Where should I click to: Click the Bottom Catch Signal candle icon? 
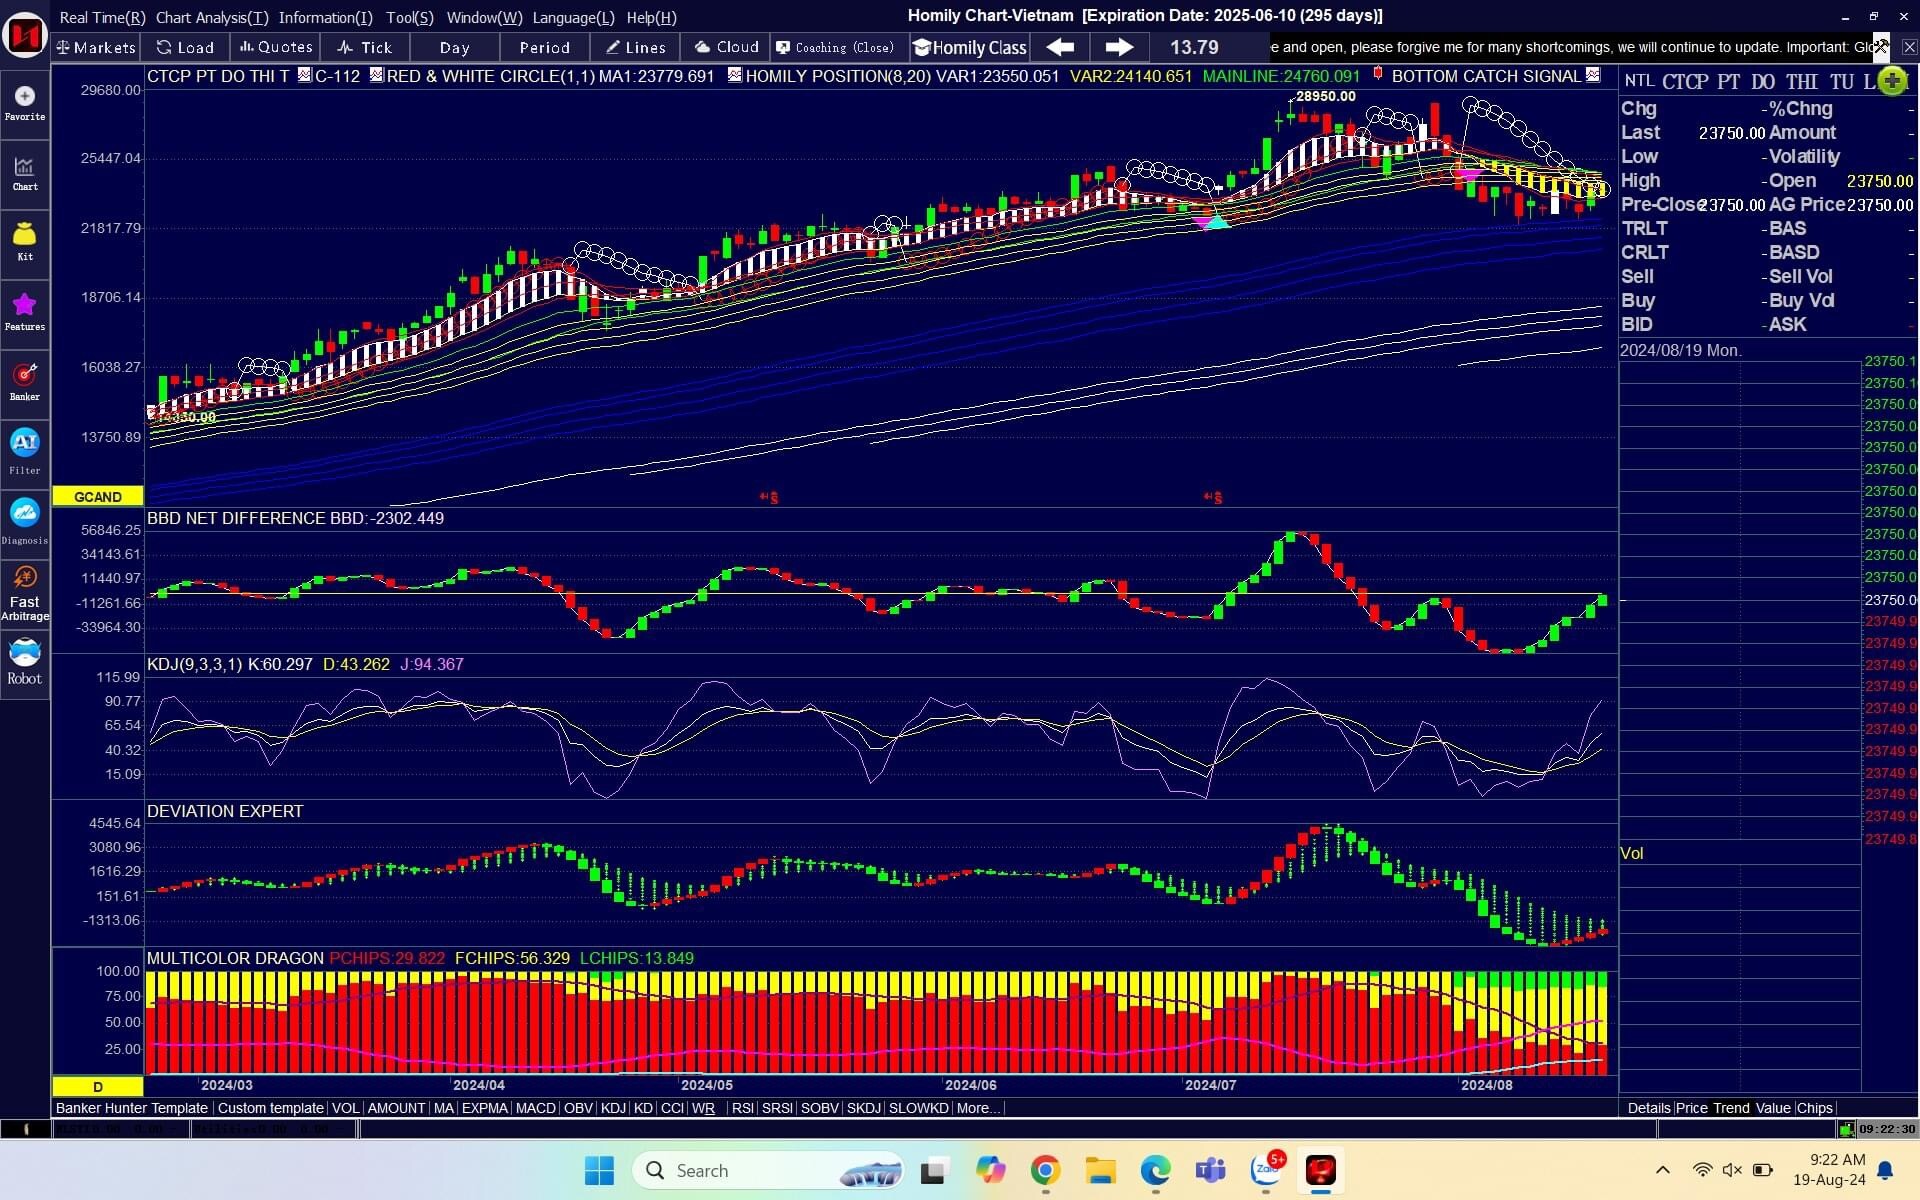coord(1379,75)
